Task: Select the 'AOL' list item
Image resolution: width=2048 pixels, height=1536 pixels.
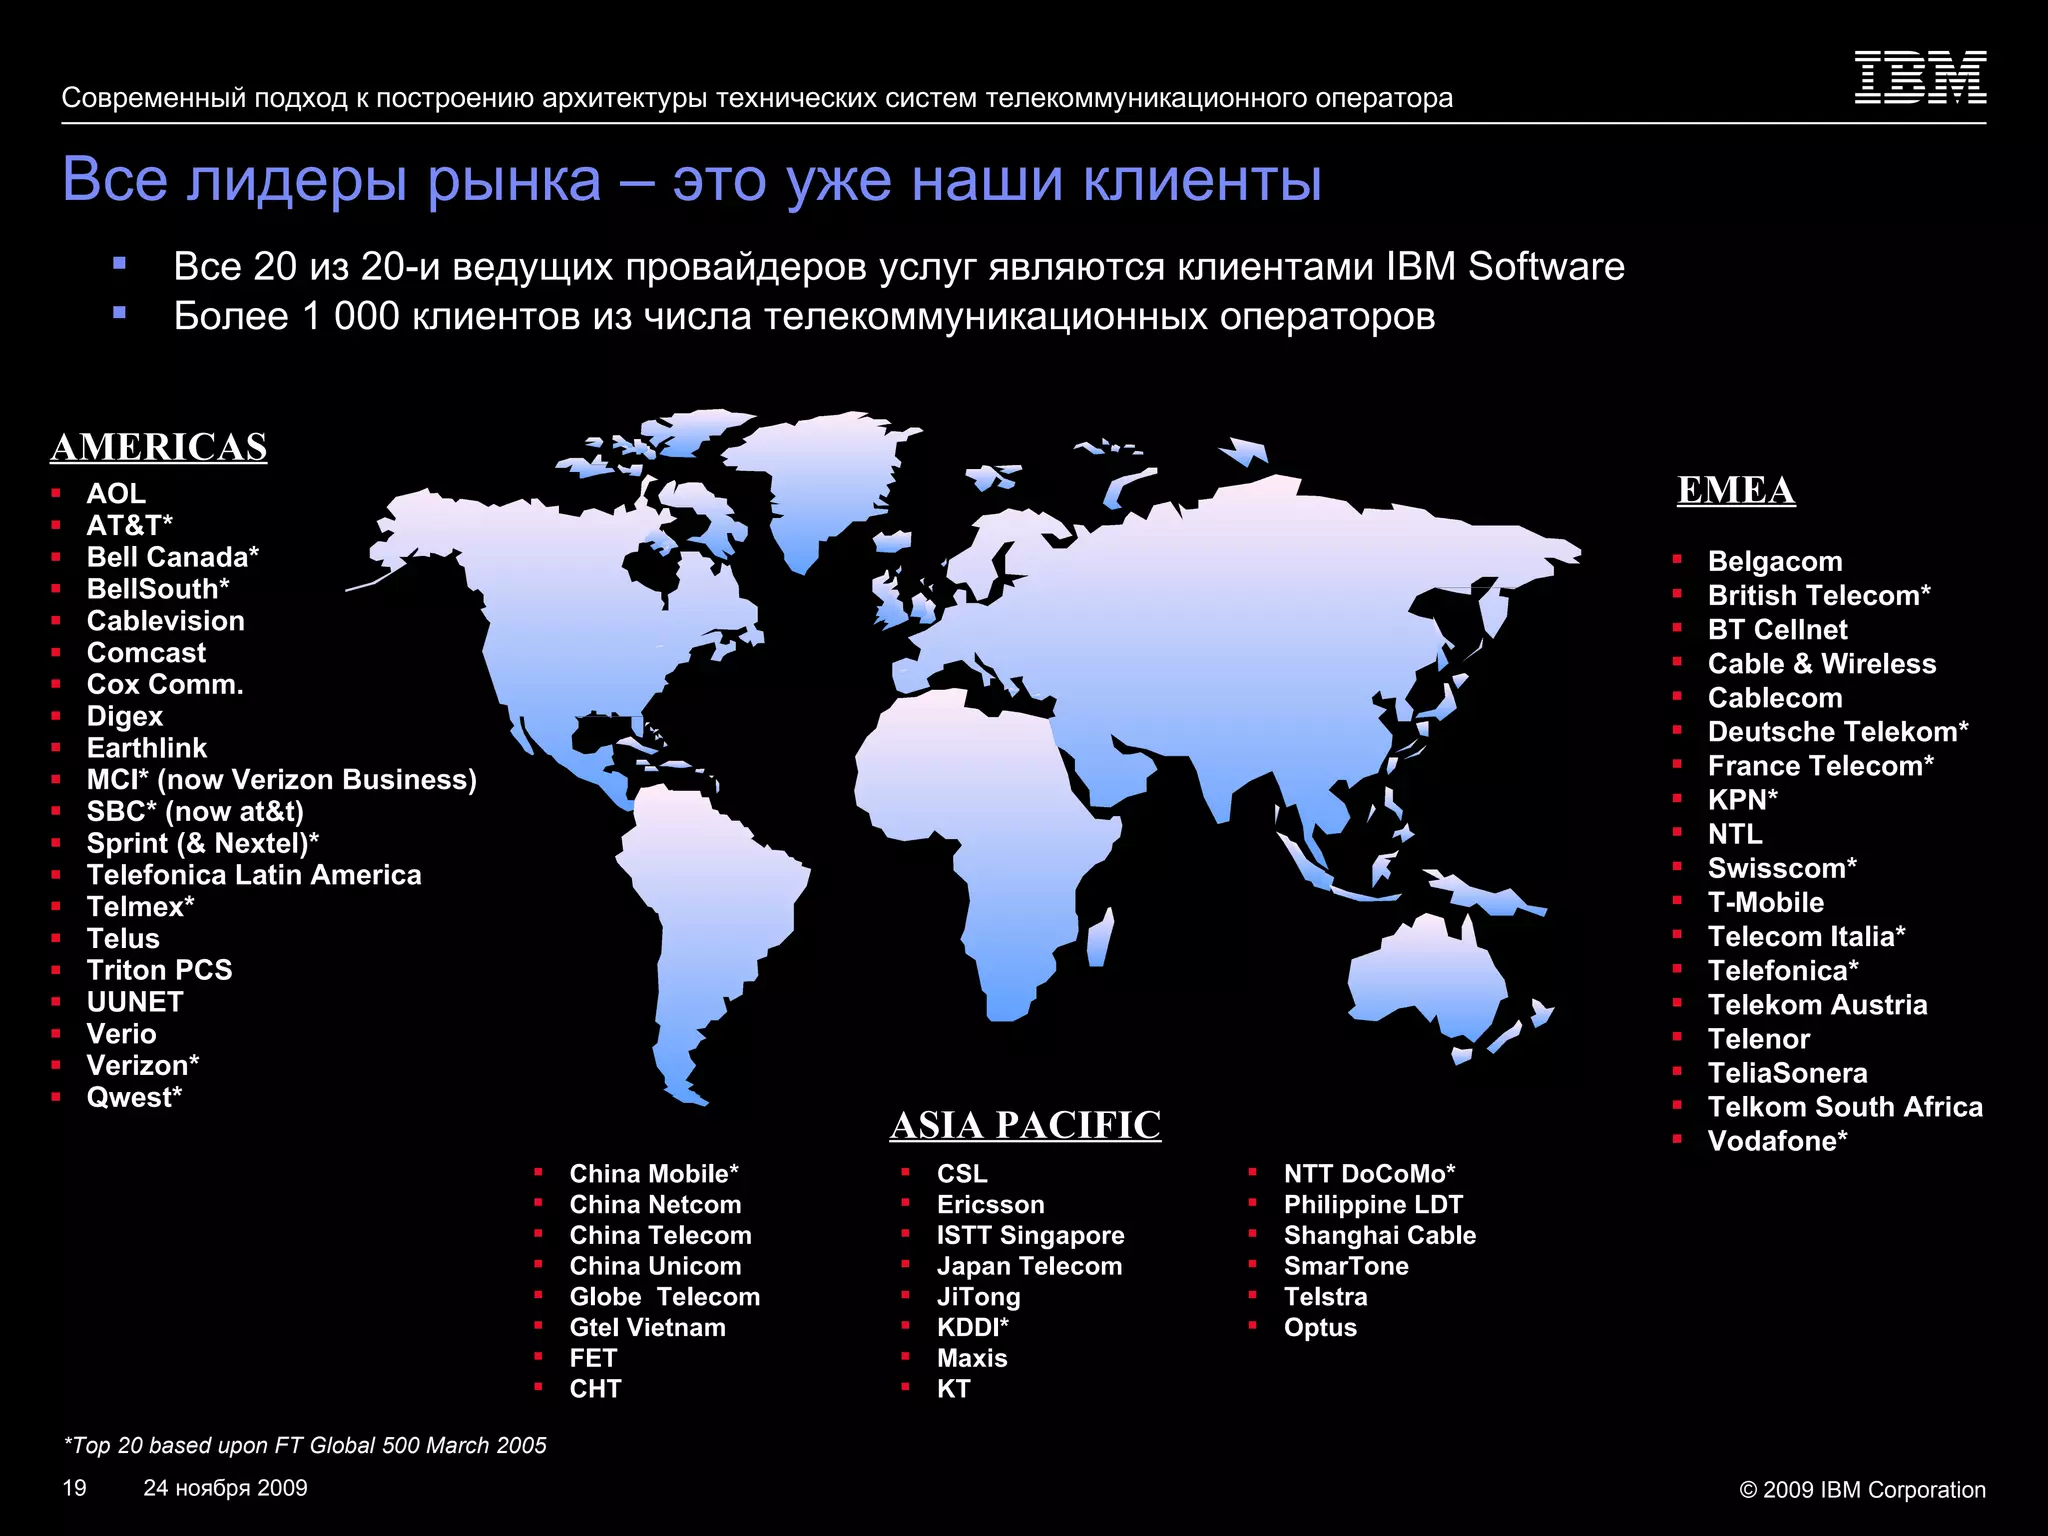Action: (x=116, y=494)
